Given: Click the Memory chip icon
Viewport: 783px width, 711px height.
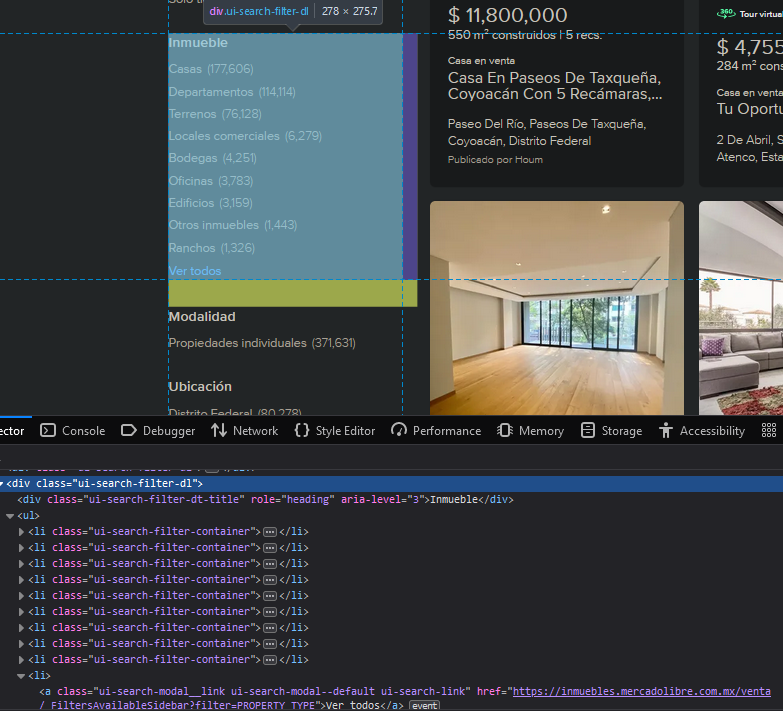Looking at the screenshot, I should point(505,430).
